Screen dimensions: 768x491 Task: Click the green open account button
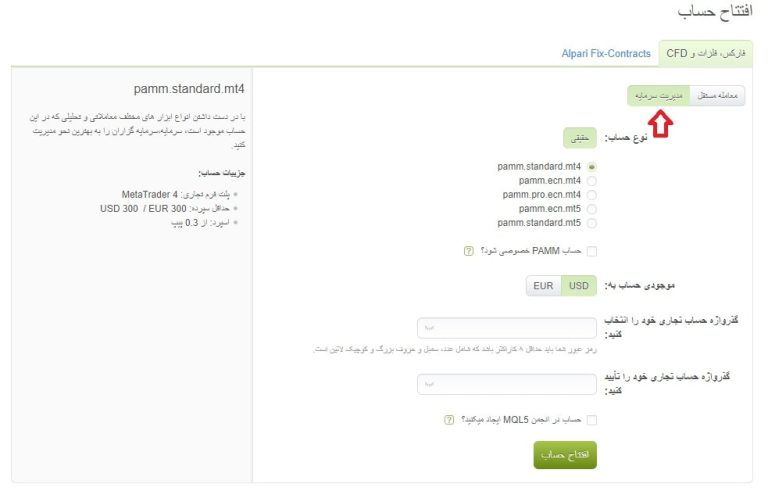(565, 455)
